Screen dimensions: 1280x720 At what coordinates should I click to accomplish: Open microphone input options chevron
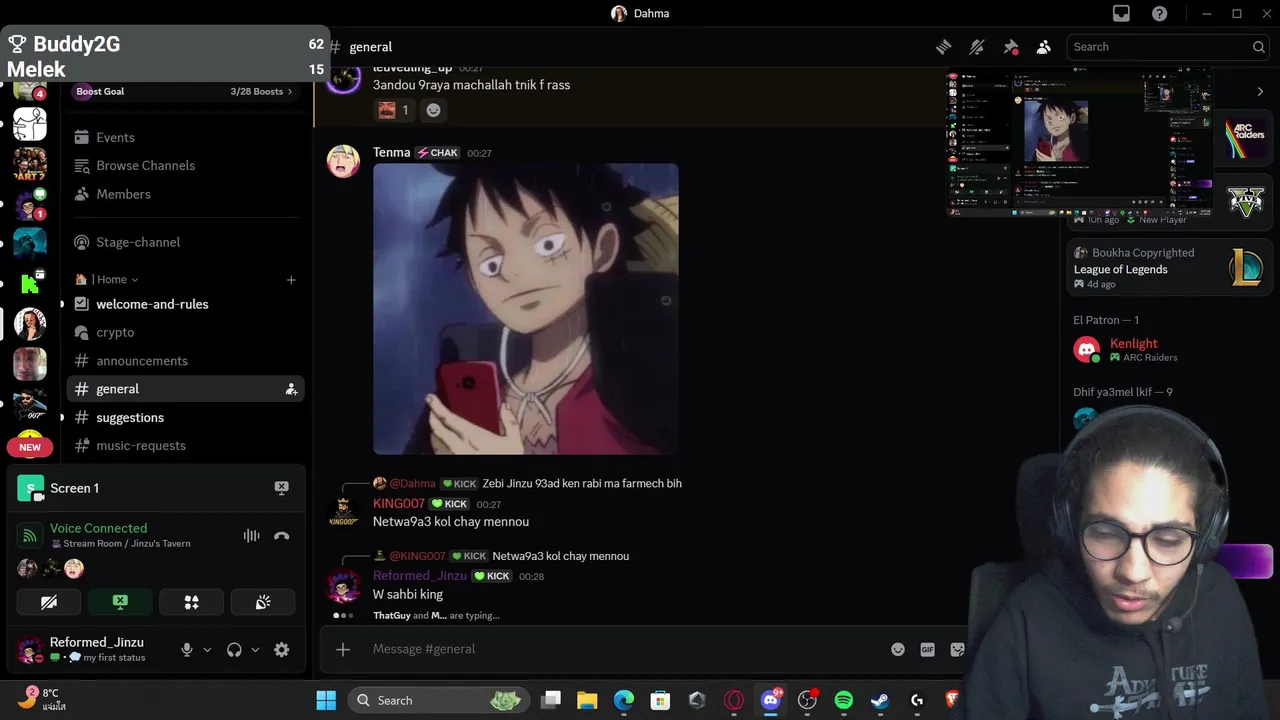[207, 650]
